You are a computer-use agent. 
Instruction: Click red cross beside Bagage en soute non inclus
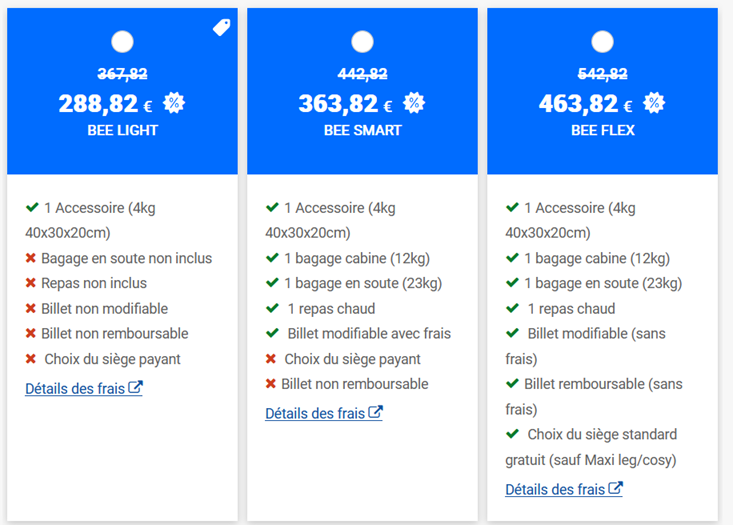coord(31,258)
